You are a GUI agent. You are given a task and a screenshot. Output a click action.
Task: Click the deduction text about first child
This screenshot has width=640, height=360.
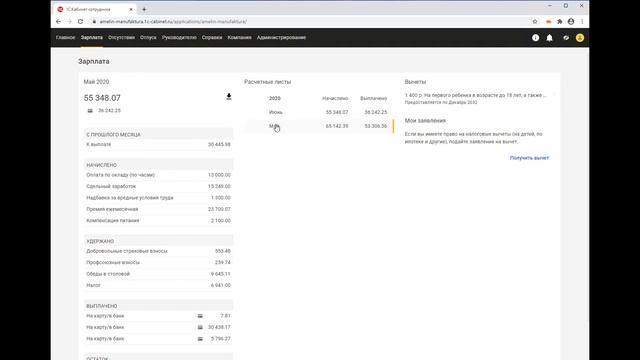pyautogui.click(x=476, y=95)
